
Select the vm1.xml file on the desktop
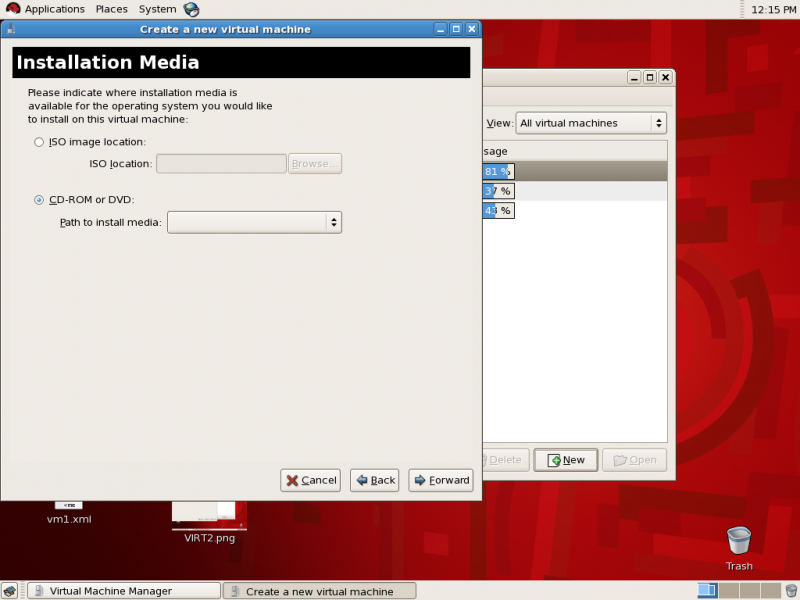click(x=69, y=513)
